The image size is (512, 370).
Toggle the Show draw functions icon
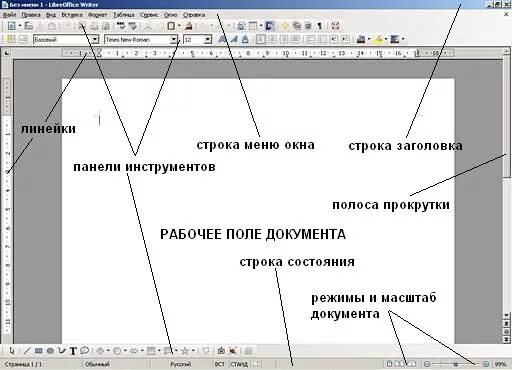[270, 26]
